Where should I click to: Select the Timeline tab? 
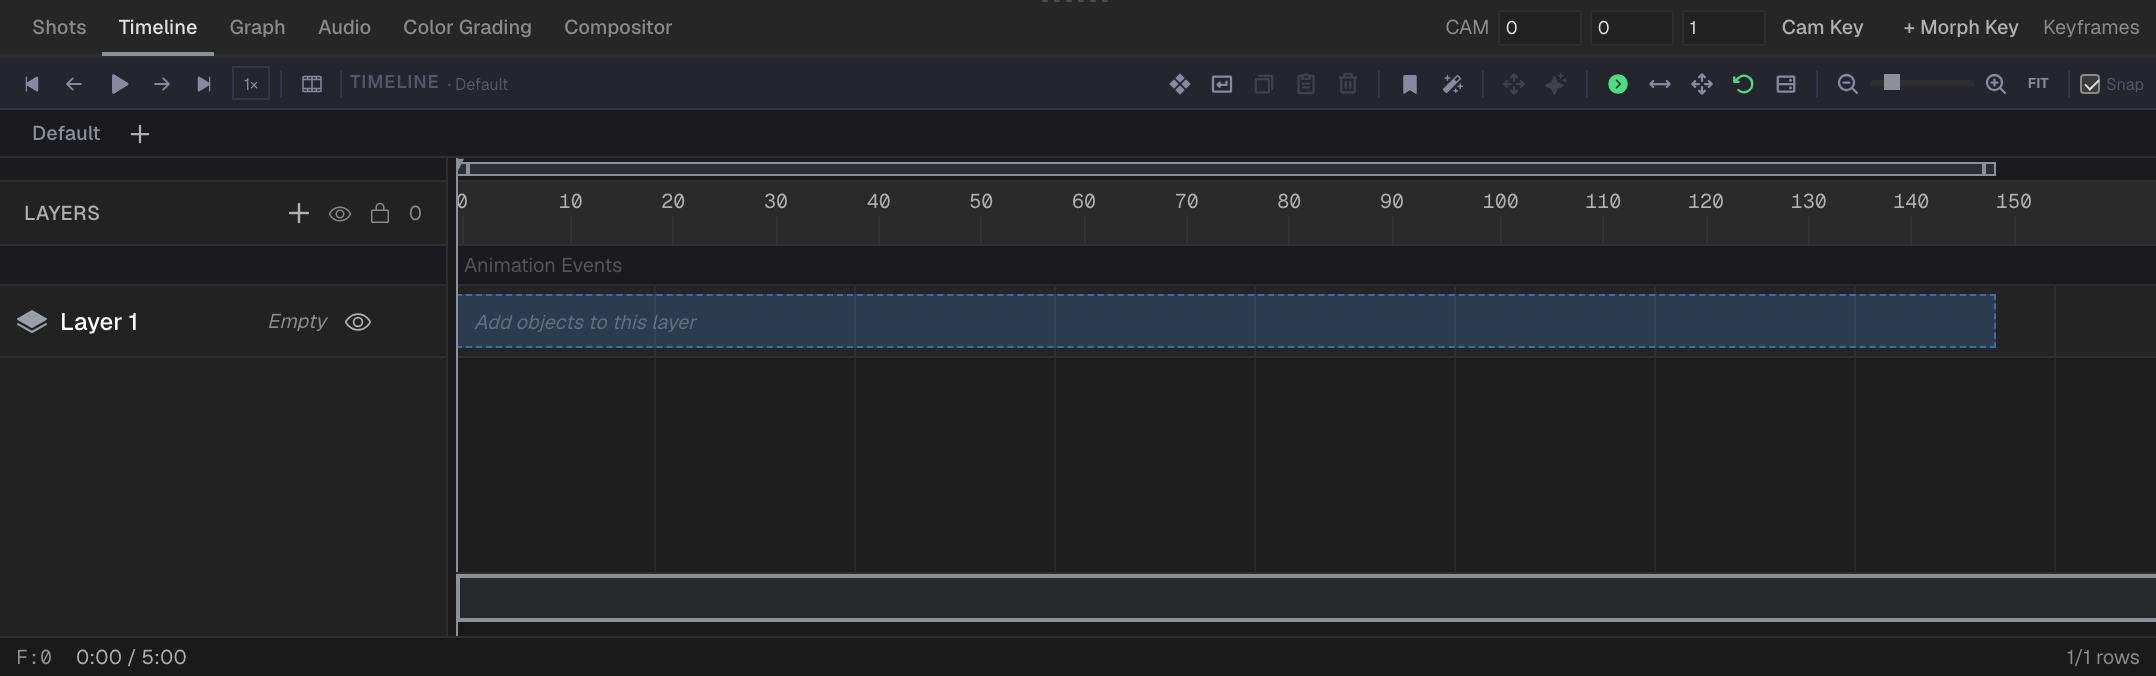(158, 27)
